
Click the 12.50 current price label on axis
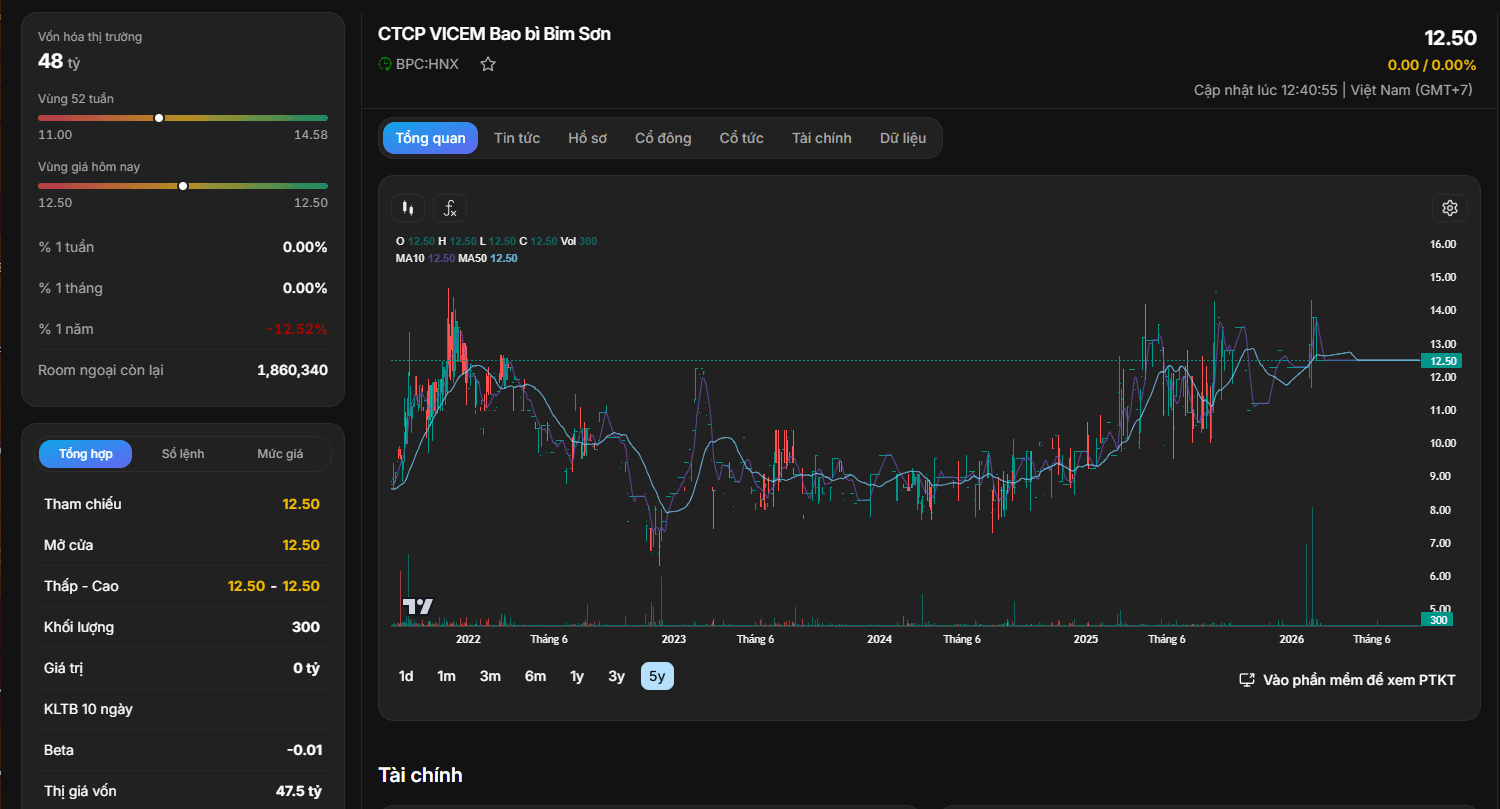(x=1441, y=361)
